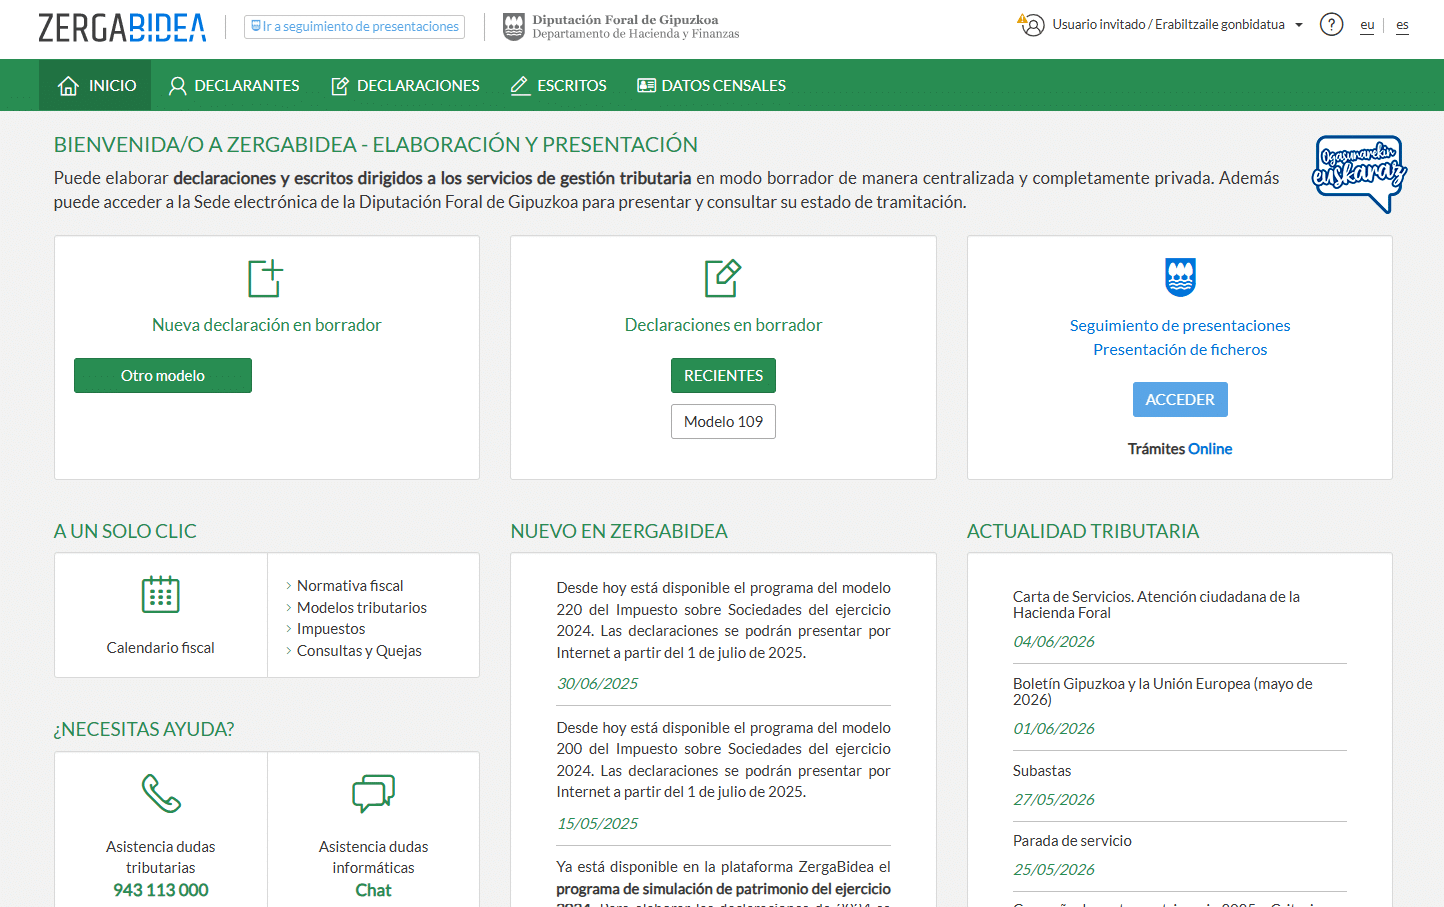1444x907 pixels.
Task: Click the Recientes button
Action: 723,375
